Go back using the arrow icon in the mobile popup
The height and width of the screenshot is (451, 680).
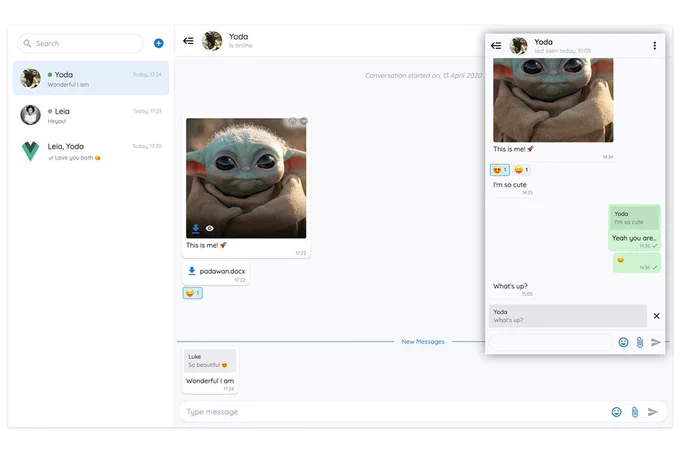click(496, 46)
